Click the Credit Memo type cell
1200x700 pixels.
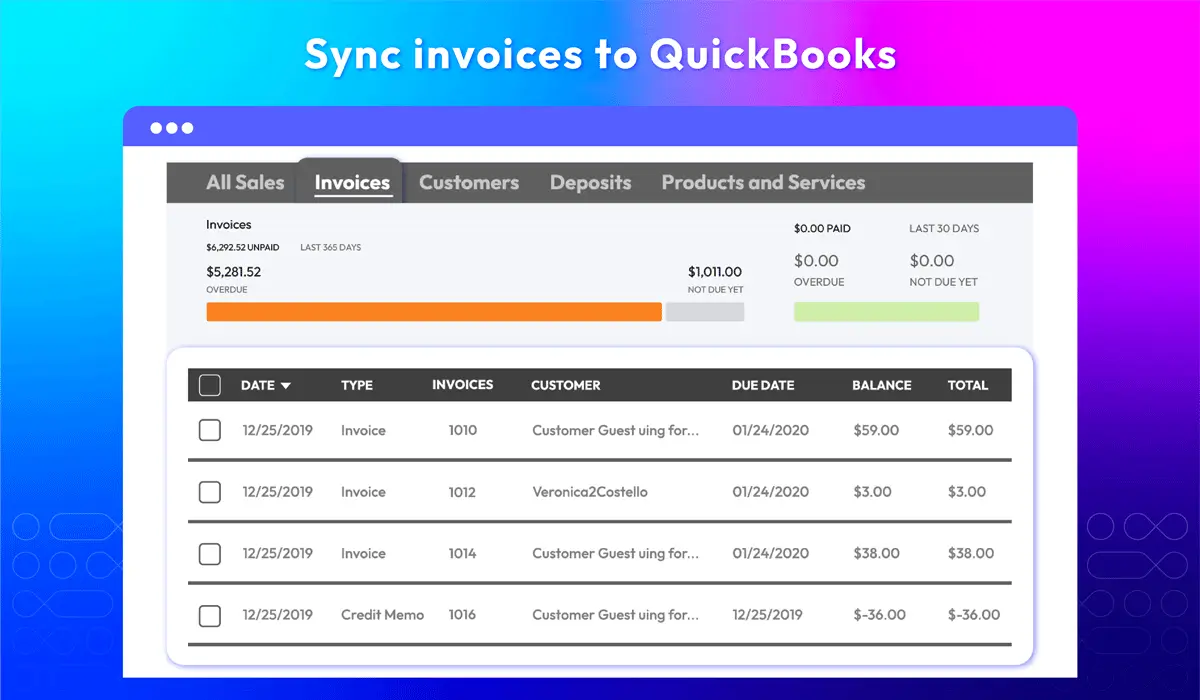pyautogui.click(x=382, y=615)
